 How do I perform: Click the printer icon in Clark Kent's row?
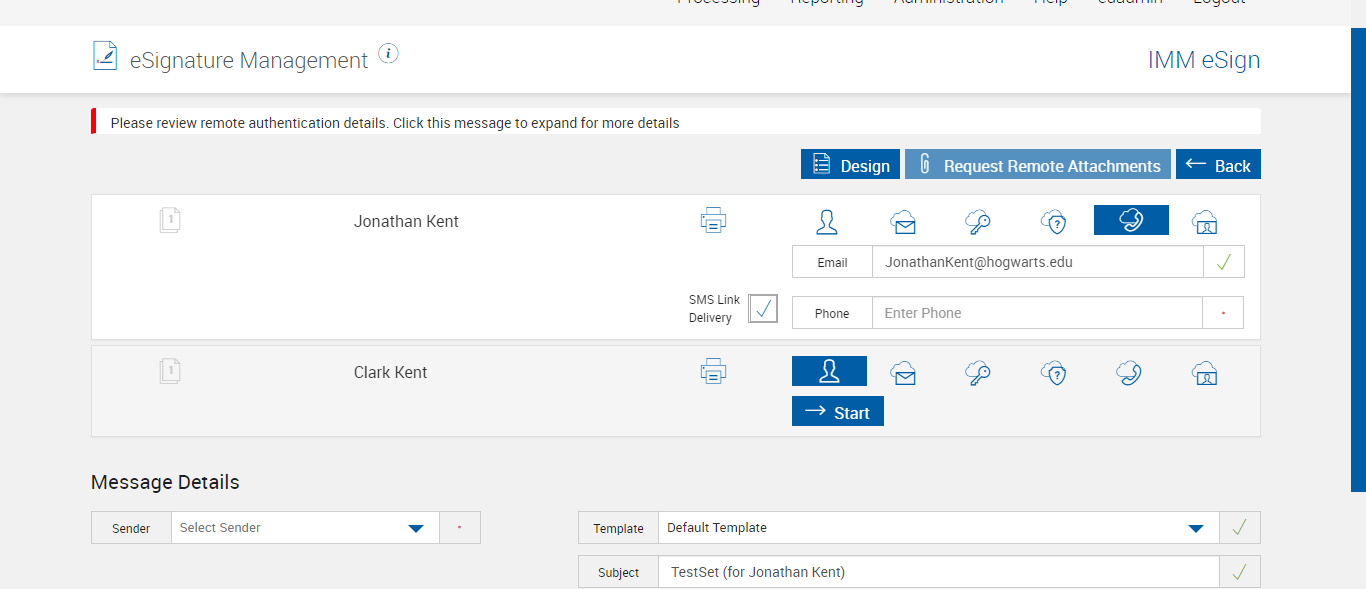713,372
